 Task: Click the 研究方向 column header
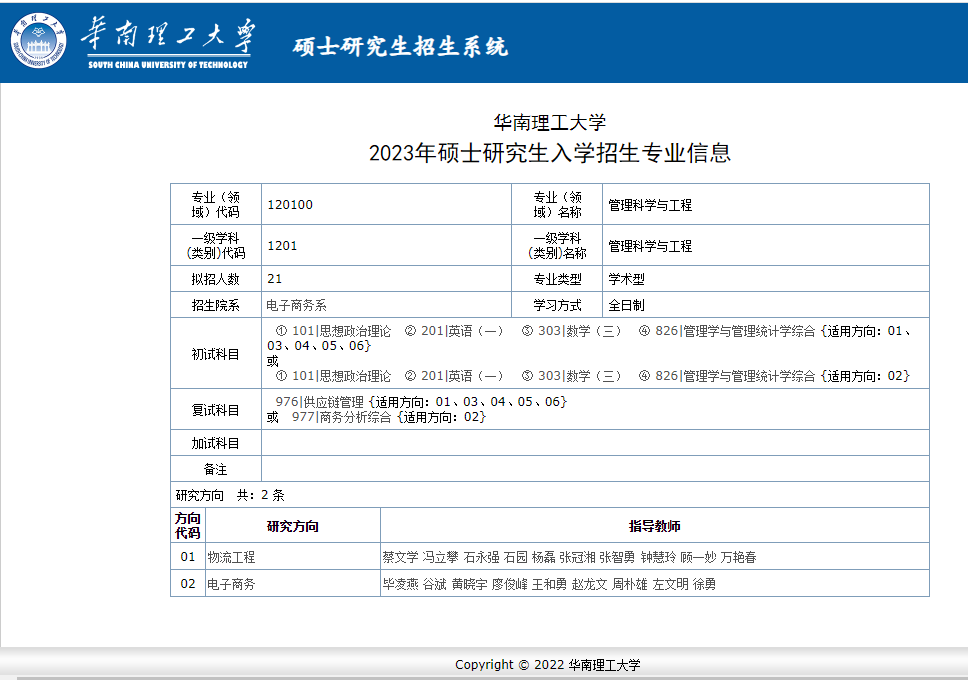point(293,526)
